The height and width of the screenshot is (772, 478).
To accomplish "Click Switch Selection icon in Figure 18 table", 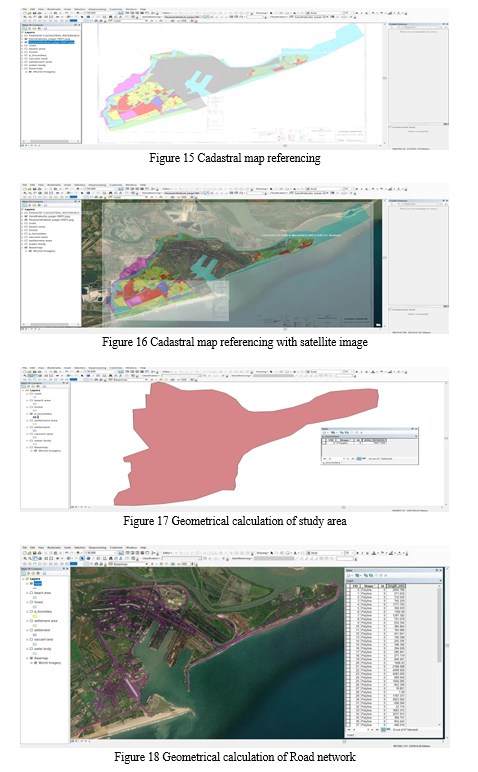I will [371, 576].
